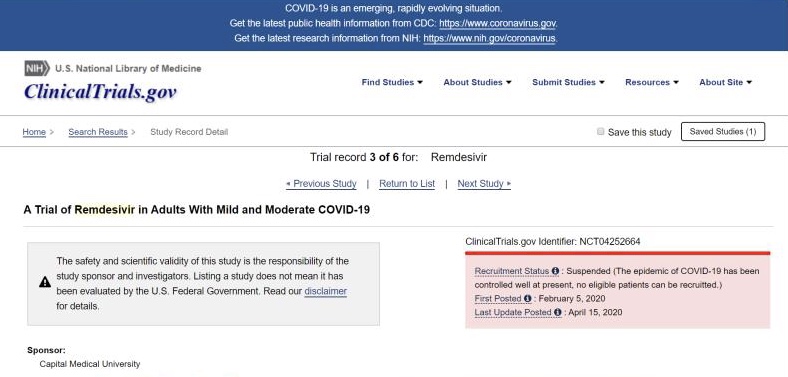Open the About Site menu
The image size is (788, 377).
click(x=725, y=82)
